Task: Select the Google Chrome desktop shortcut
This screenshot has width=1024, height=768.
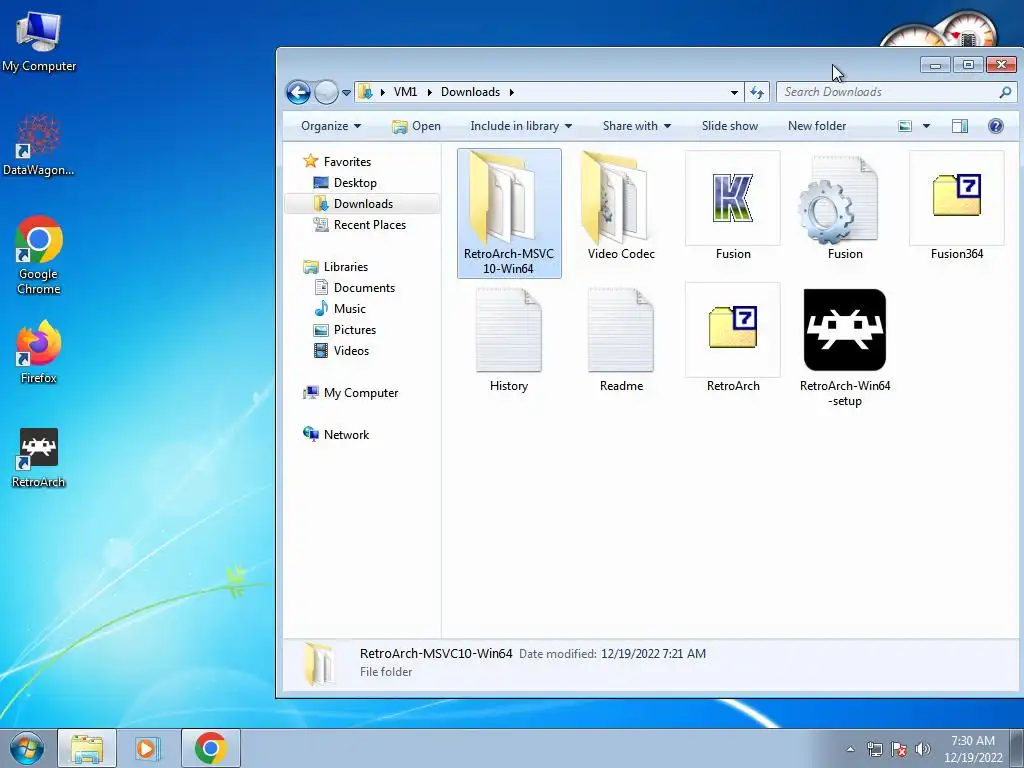Action: pos(39,255)
